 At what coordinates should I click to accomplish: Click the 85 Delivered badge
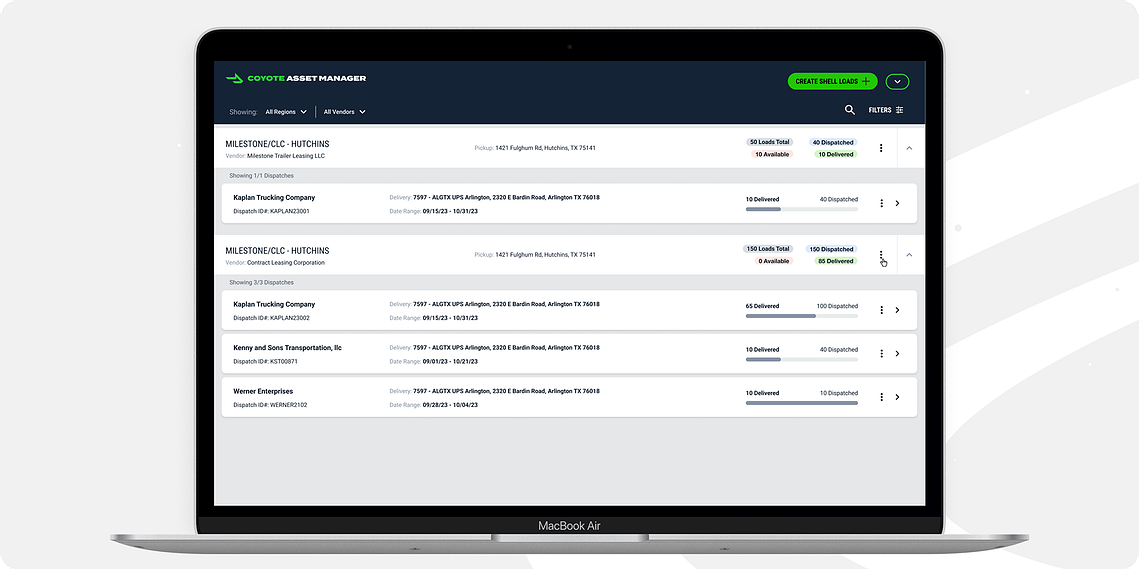click(835, 261)
